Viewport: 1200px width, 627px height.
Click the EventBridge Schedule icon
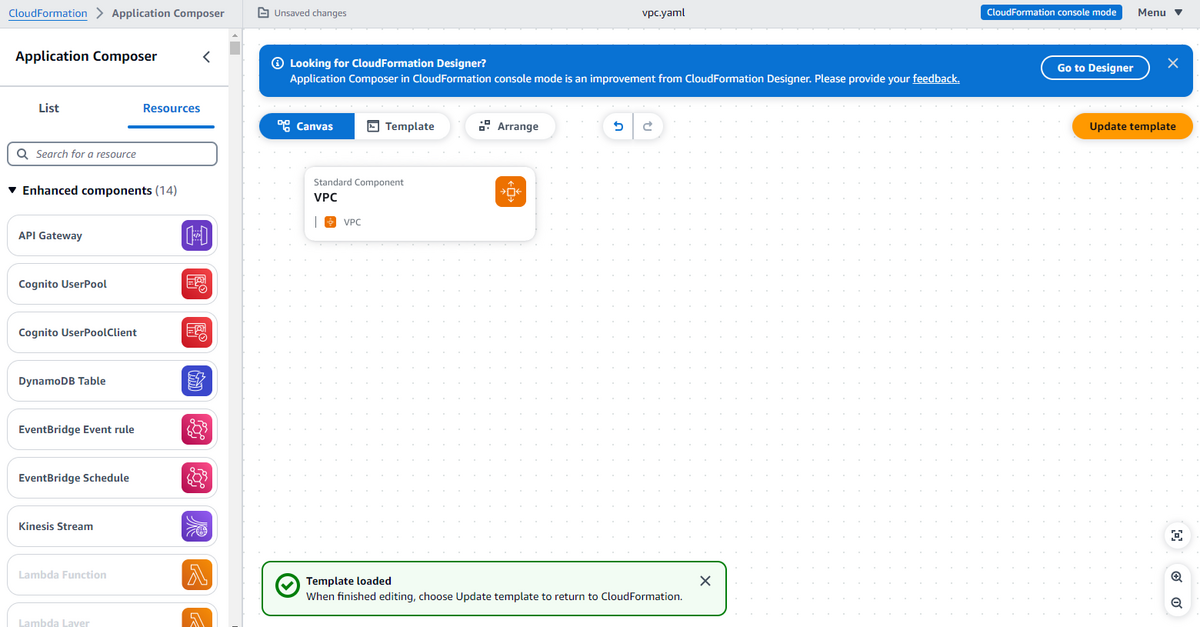coord(197,478)
